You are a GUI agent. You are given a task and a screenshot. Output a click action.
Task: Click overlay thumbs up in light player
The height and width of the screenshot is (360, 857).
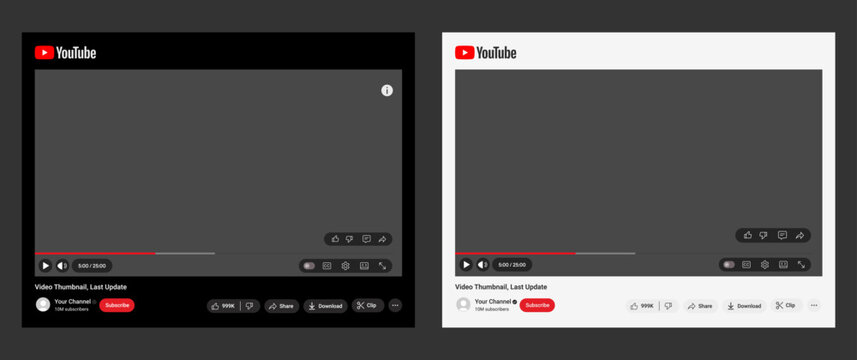point(748,235)
